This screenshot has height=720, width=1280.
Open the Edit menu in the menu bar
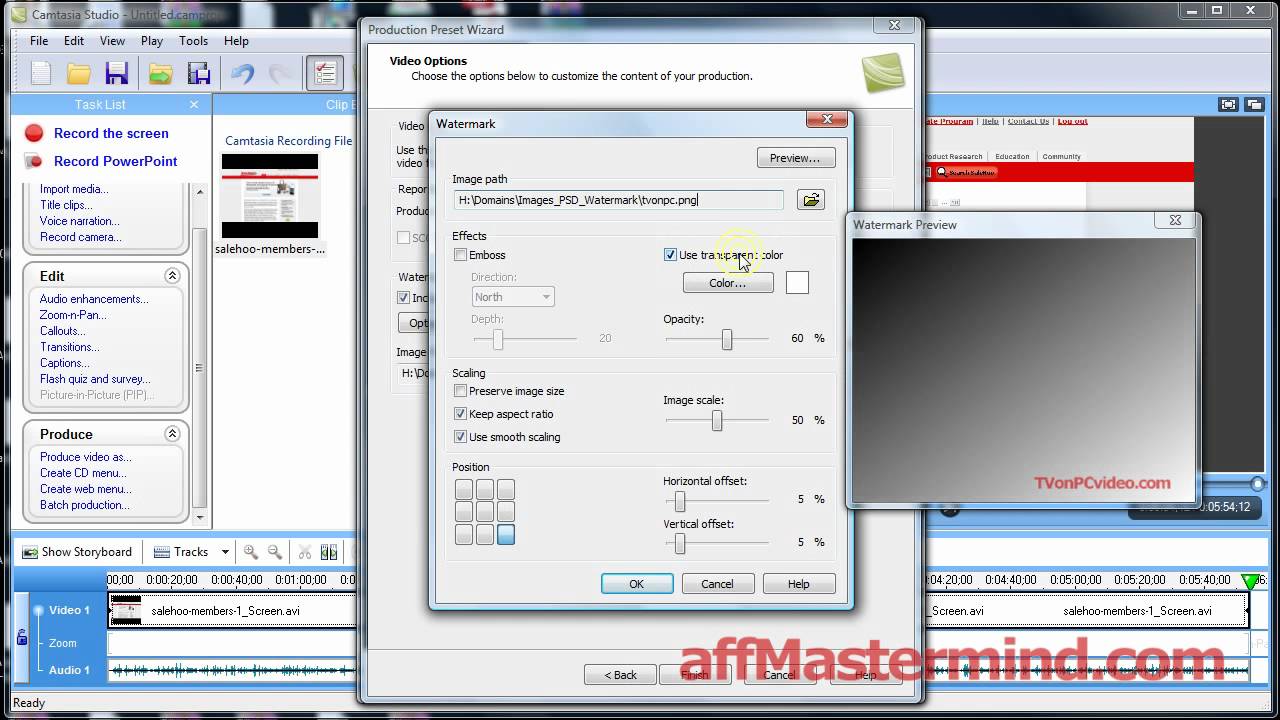[x=74, y=41]
